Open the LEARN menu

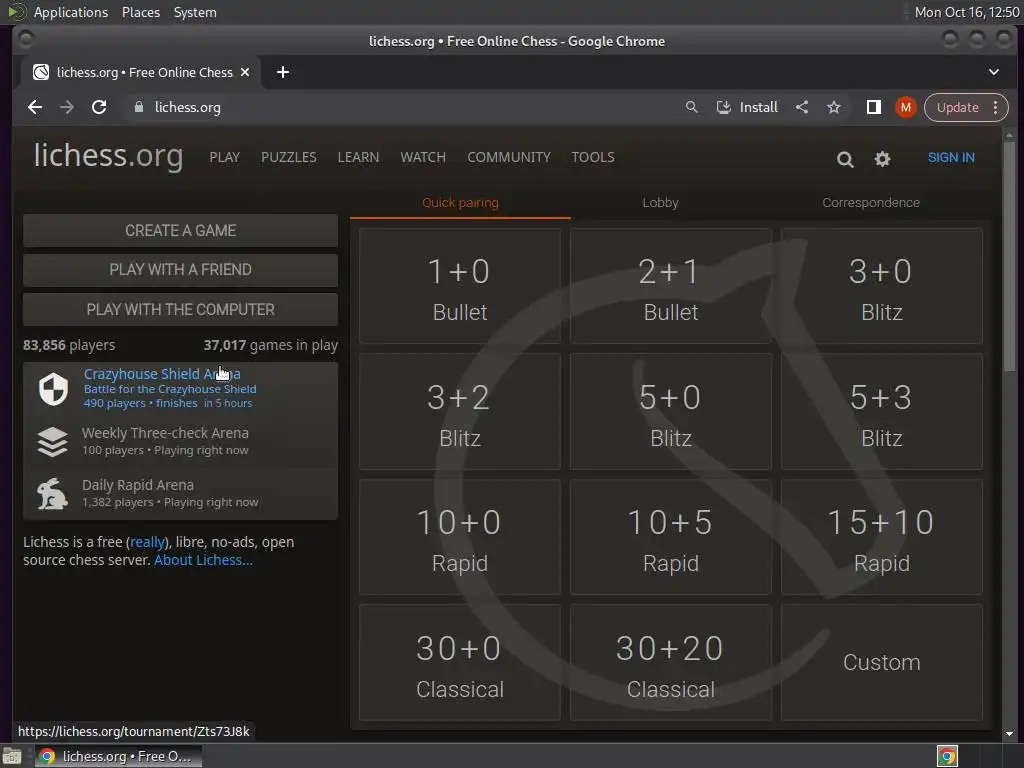point(358,157)
